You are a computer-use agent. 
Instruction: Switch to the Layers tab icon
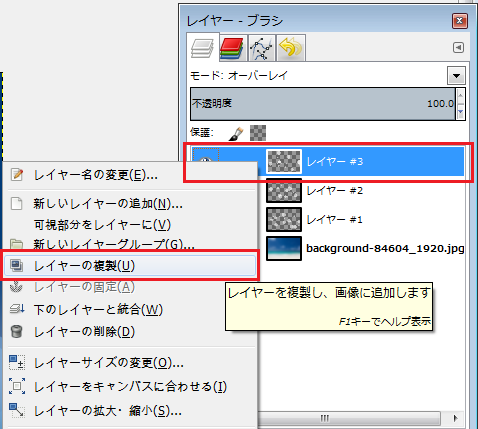(202, 48)
